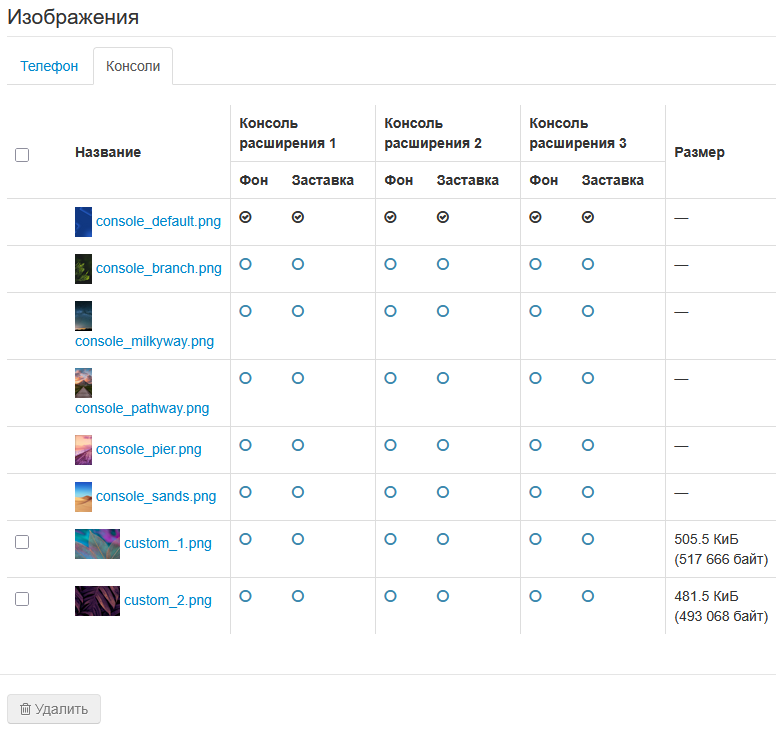Click the custom_1.png thumbnail preview
The height and width of the screenshot is (732, 781).
tap(97, 544)
